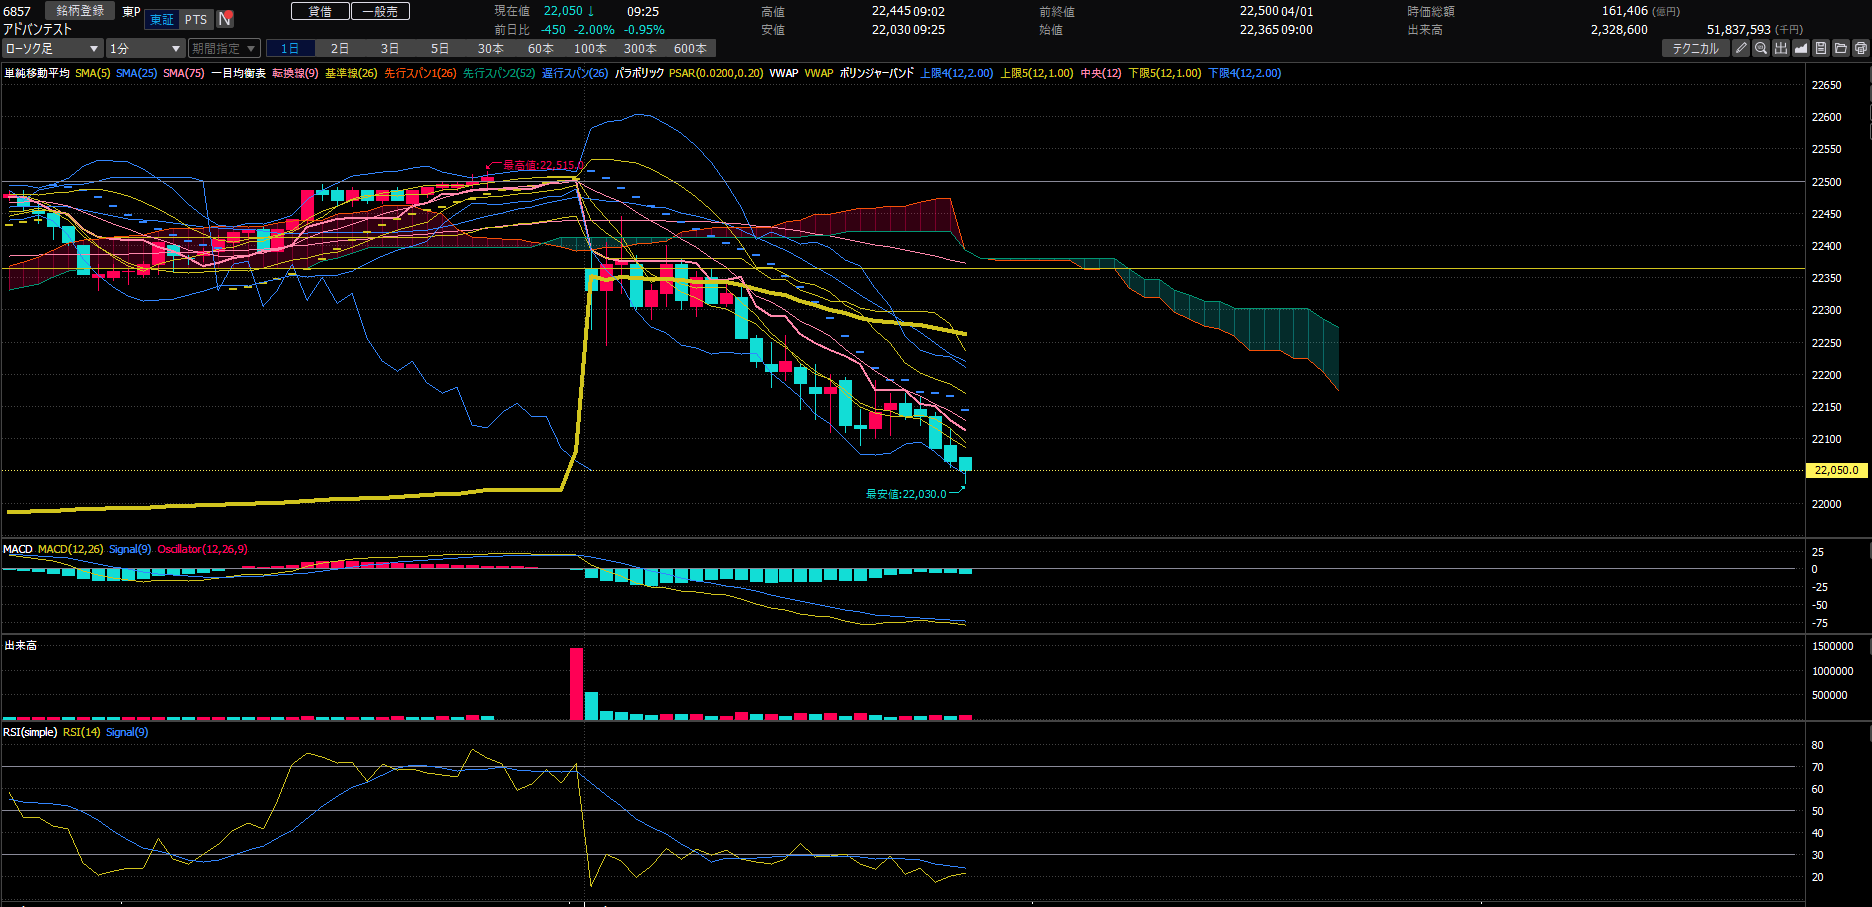
Task: Click the volume (出) display icon
Action: click(1781, 48)
